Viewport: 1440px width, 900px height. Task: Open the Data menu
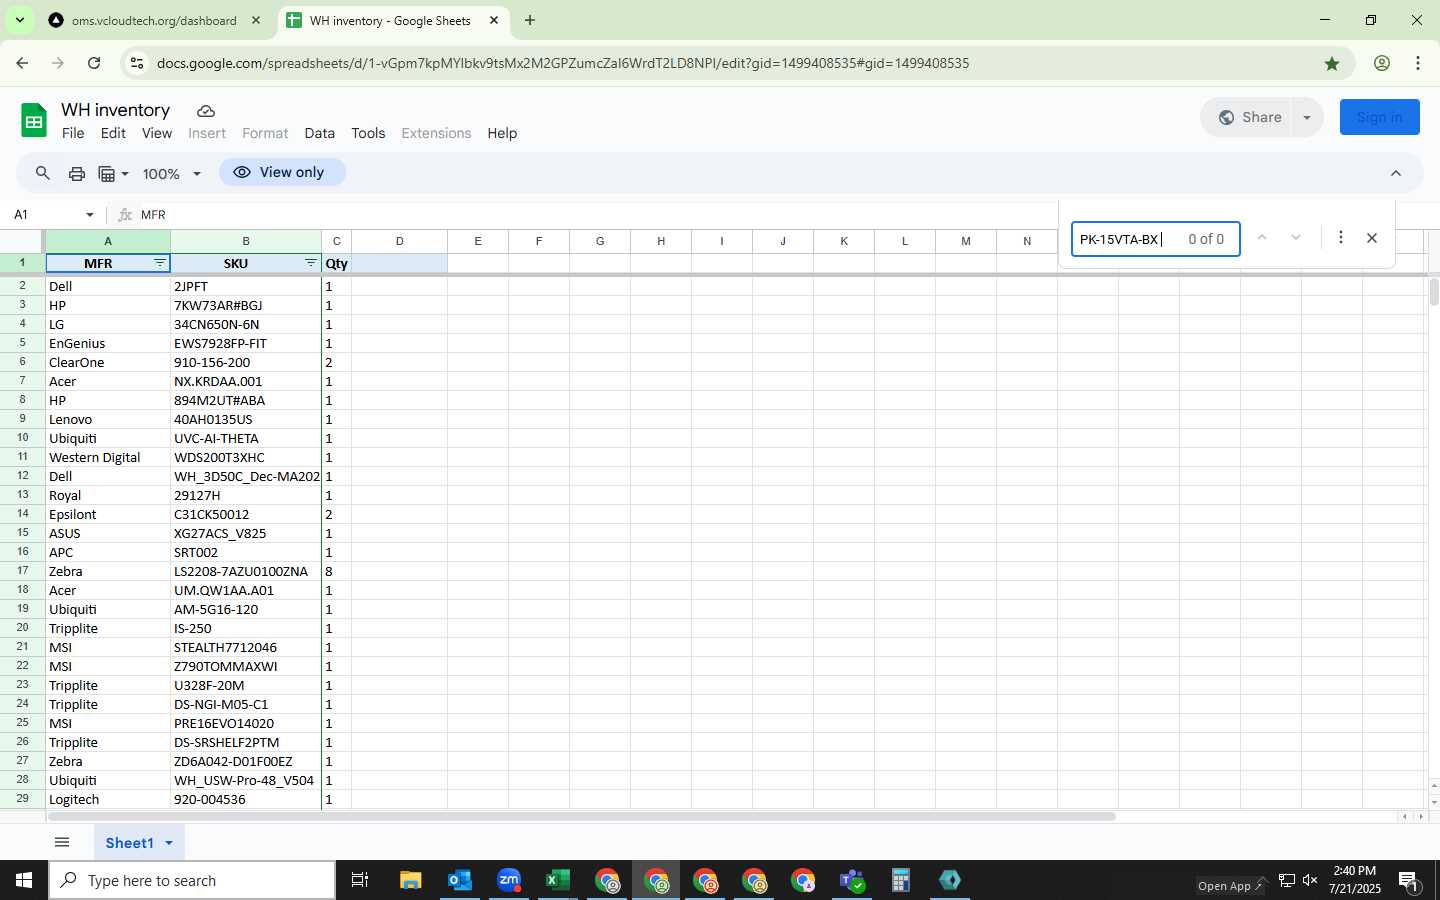coord(320,133)
